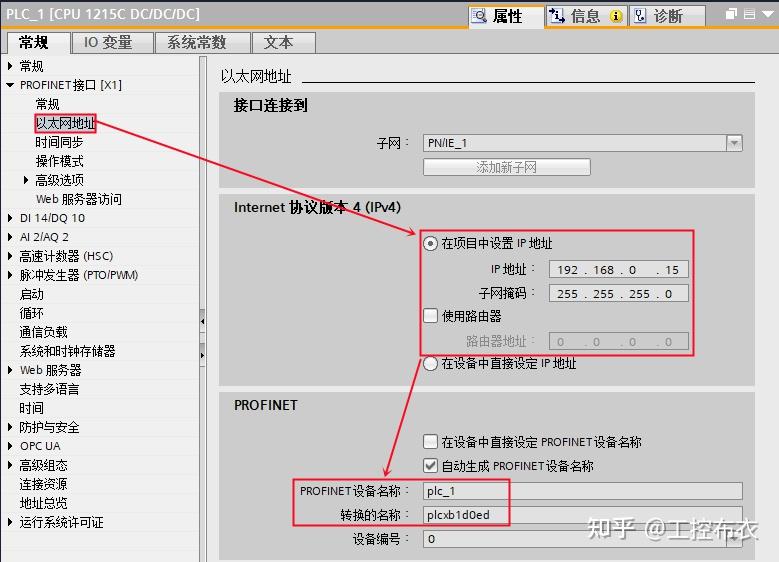
Task: Switch to the 文本 tab
Action: tap(284, 42)
